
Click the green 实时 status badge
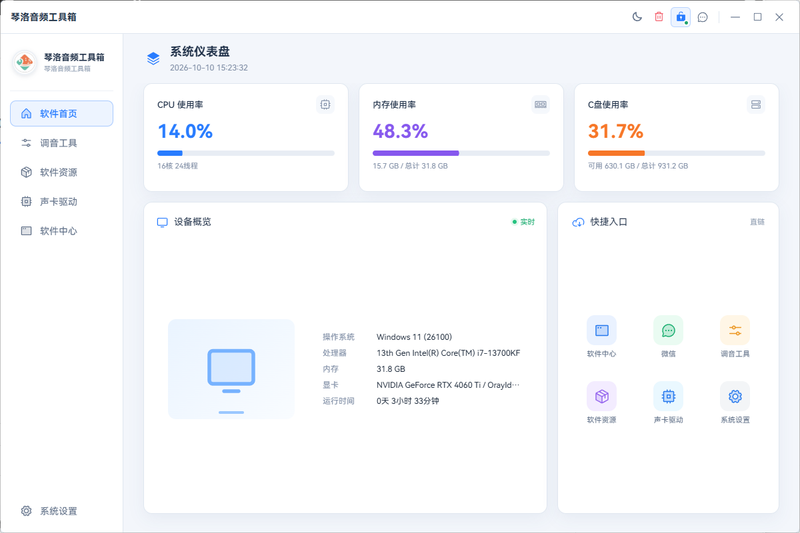pos(523,222)
